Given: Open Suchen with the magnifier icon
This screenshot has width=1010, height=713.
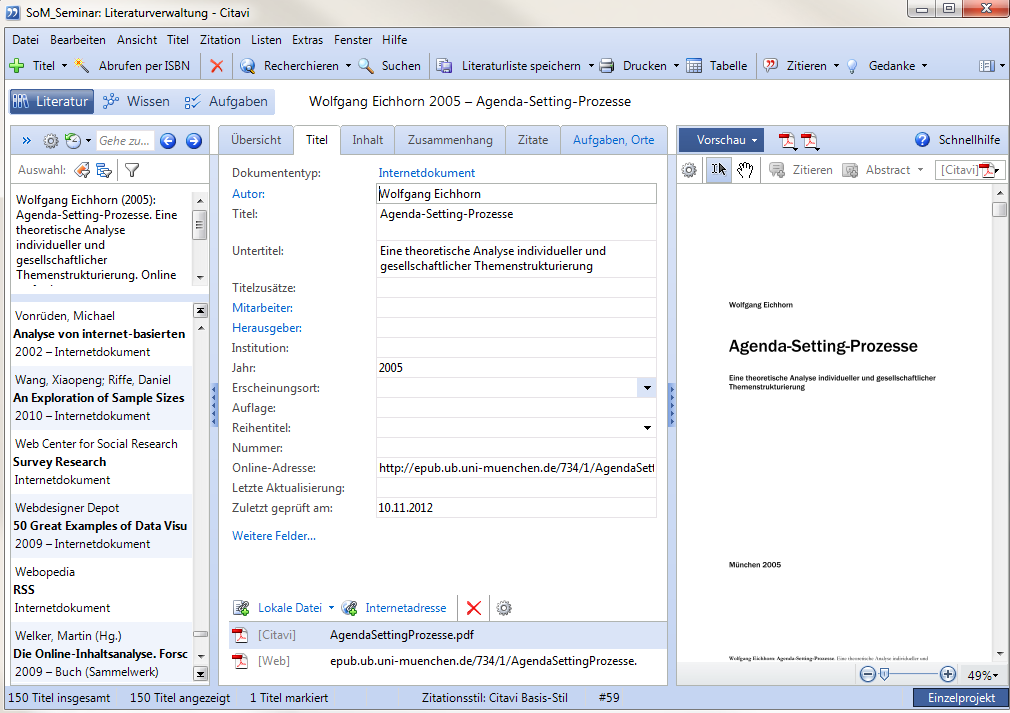Looking at the screenshot, I should [x=367, y=66].
